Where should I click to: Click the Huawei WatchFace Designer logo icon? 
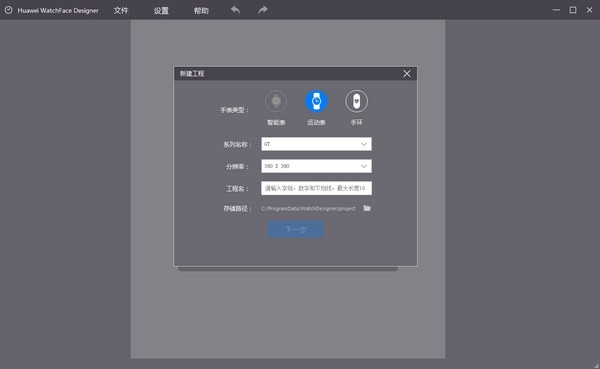pos(8,10)
